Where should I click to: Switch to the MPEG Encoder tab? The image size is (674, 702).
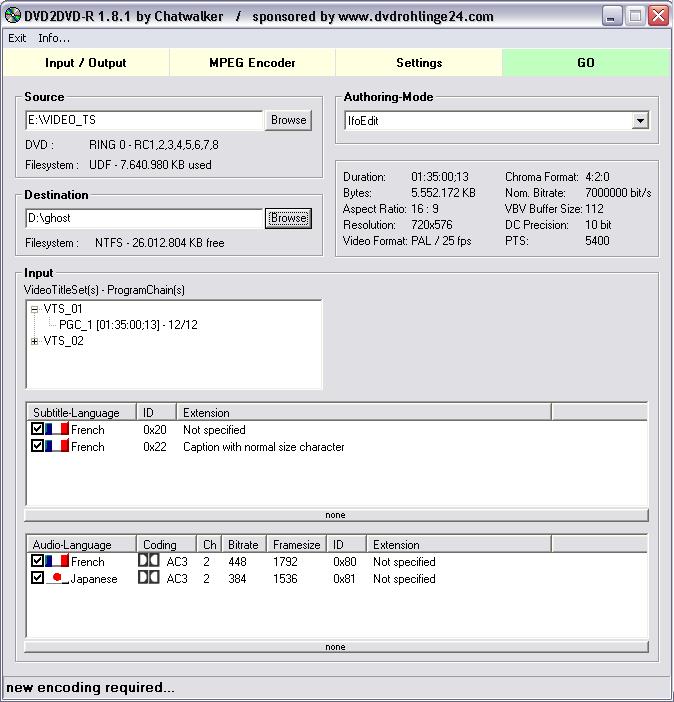point(252,63)
